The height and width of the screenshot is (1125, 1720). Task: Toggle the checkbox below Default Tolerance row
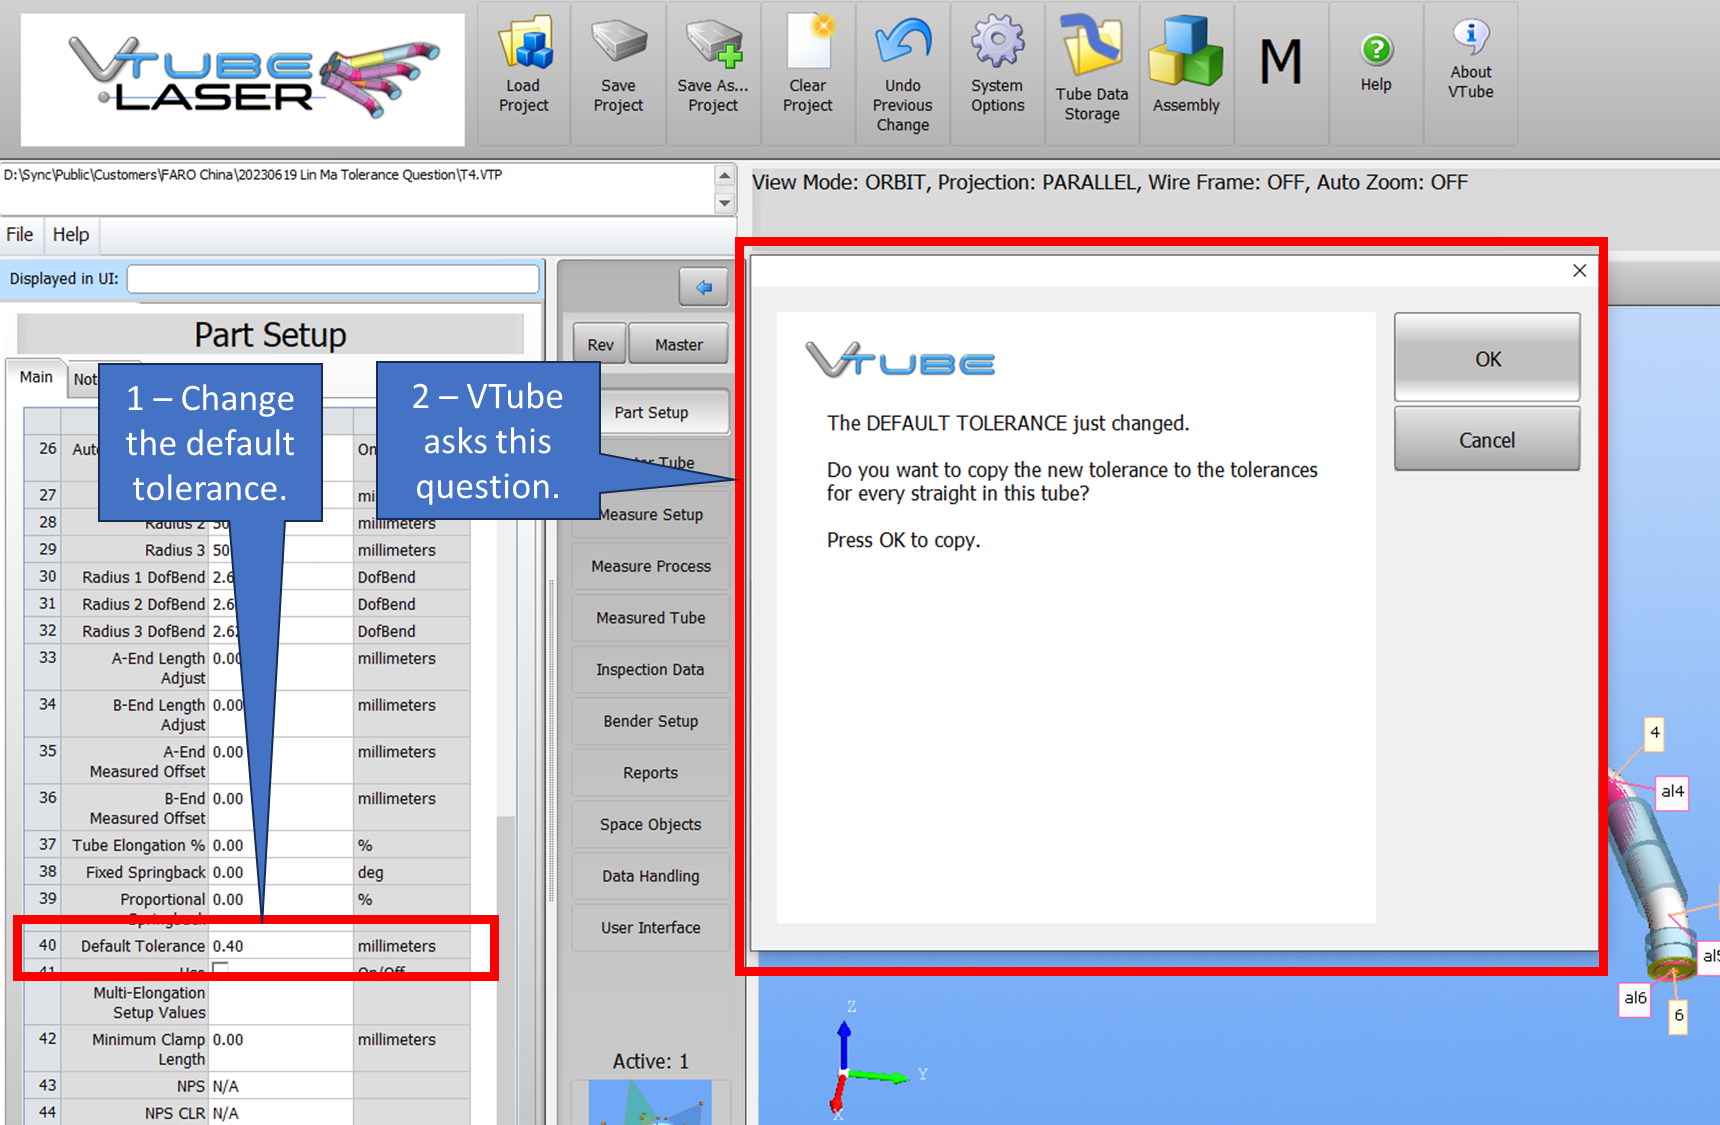pyautogui.click(x=221, y=969)
